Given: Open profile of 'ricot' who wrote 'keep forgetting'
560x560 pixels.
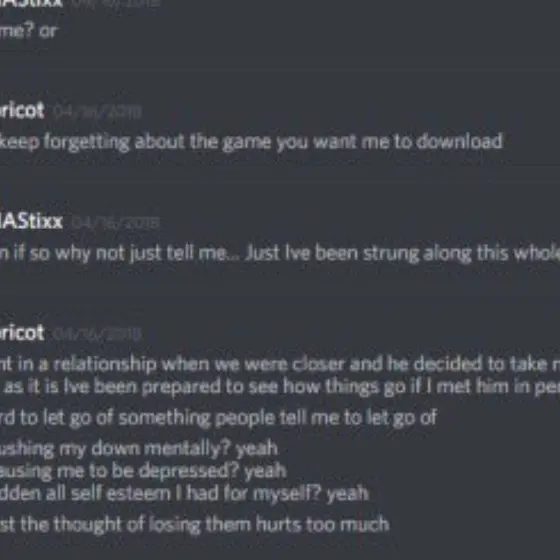Looking at the screenshot, I should [22, 110].
